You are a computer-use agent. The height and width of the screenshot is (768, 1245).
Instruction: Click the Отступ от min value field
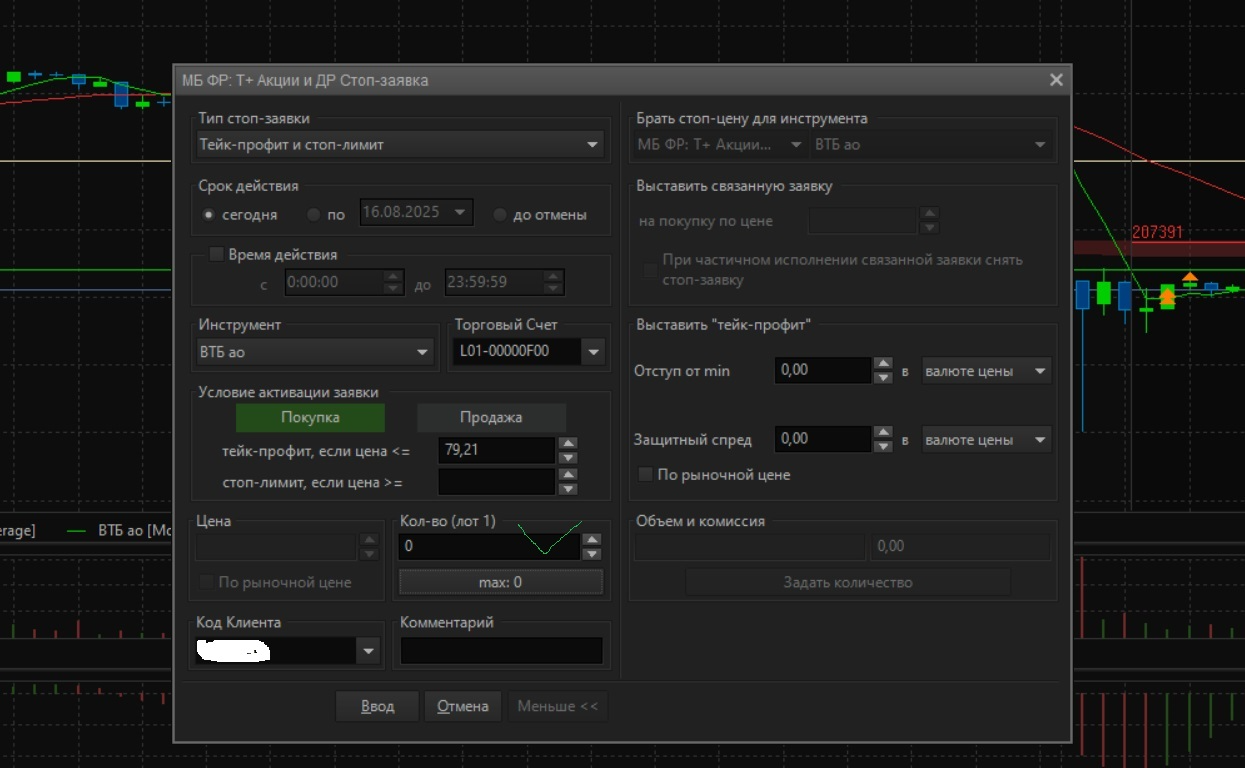pyautogui.click(x=823, y=370)
